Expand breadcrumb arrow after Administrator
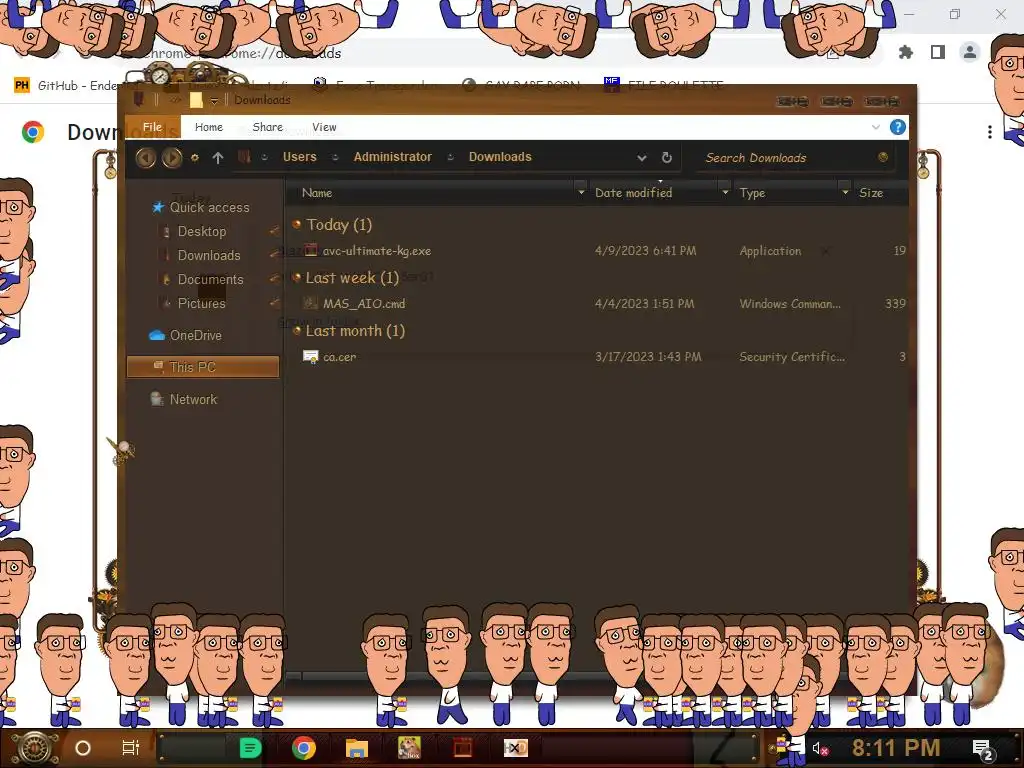 click(450, 157)
